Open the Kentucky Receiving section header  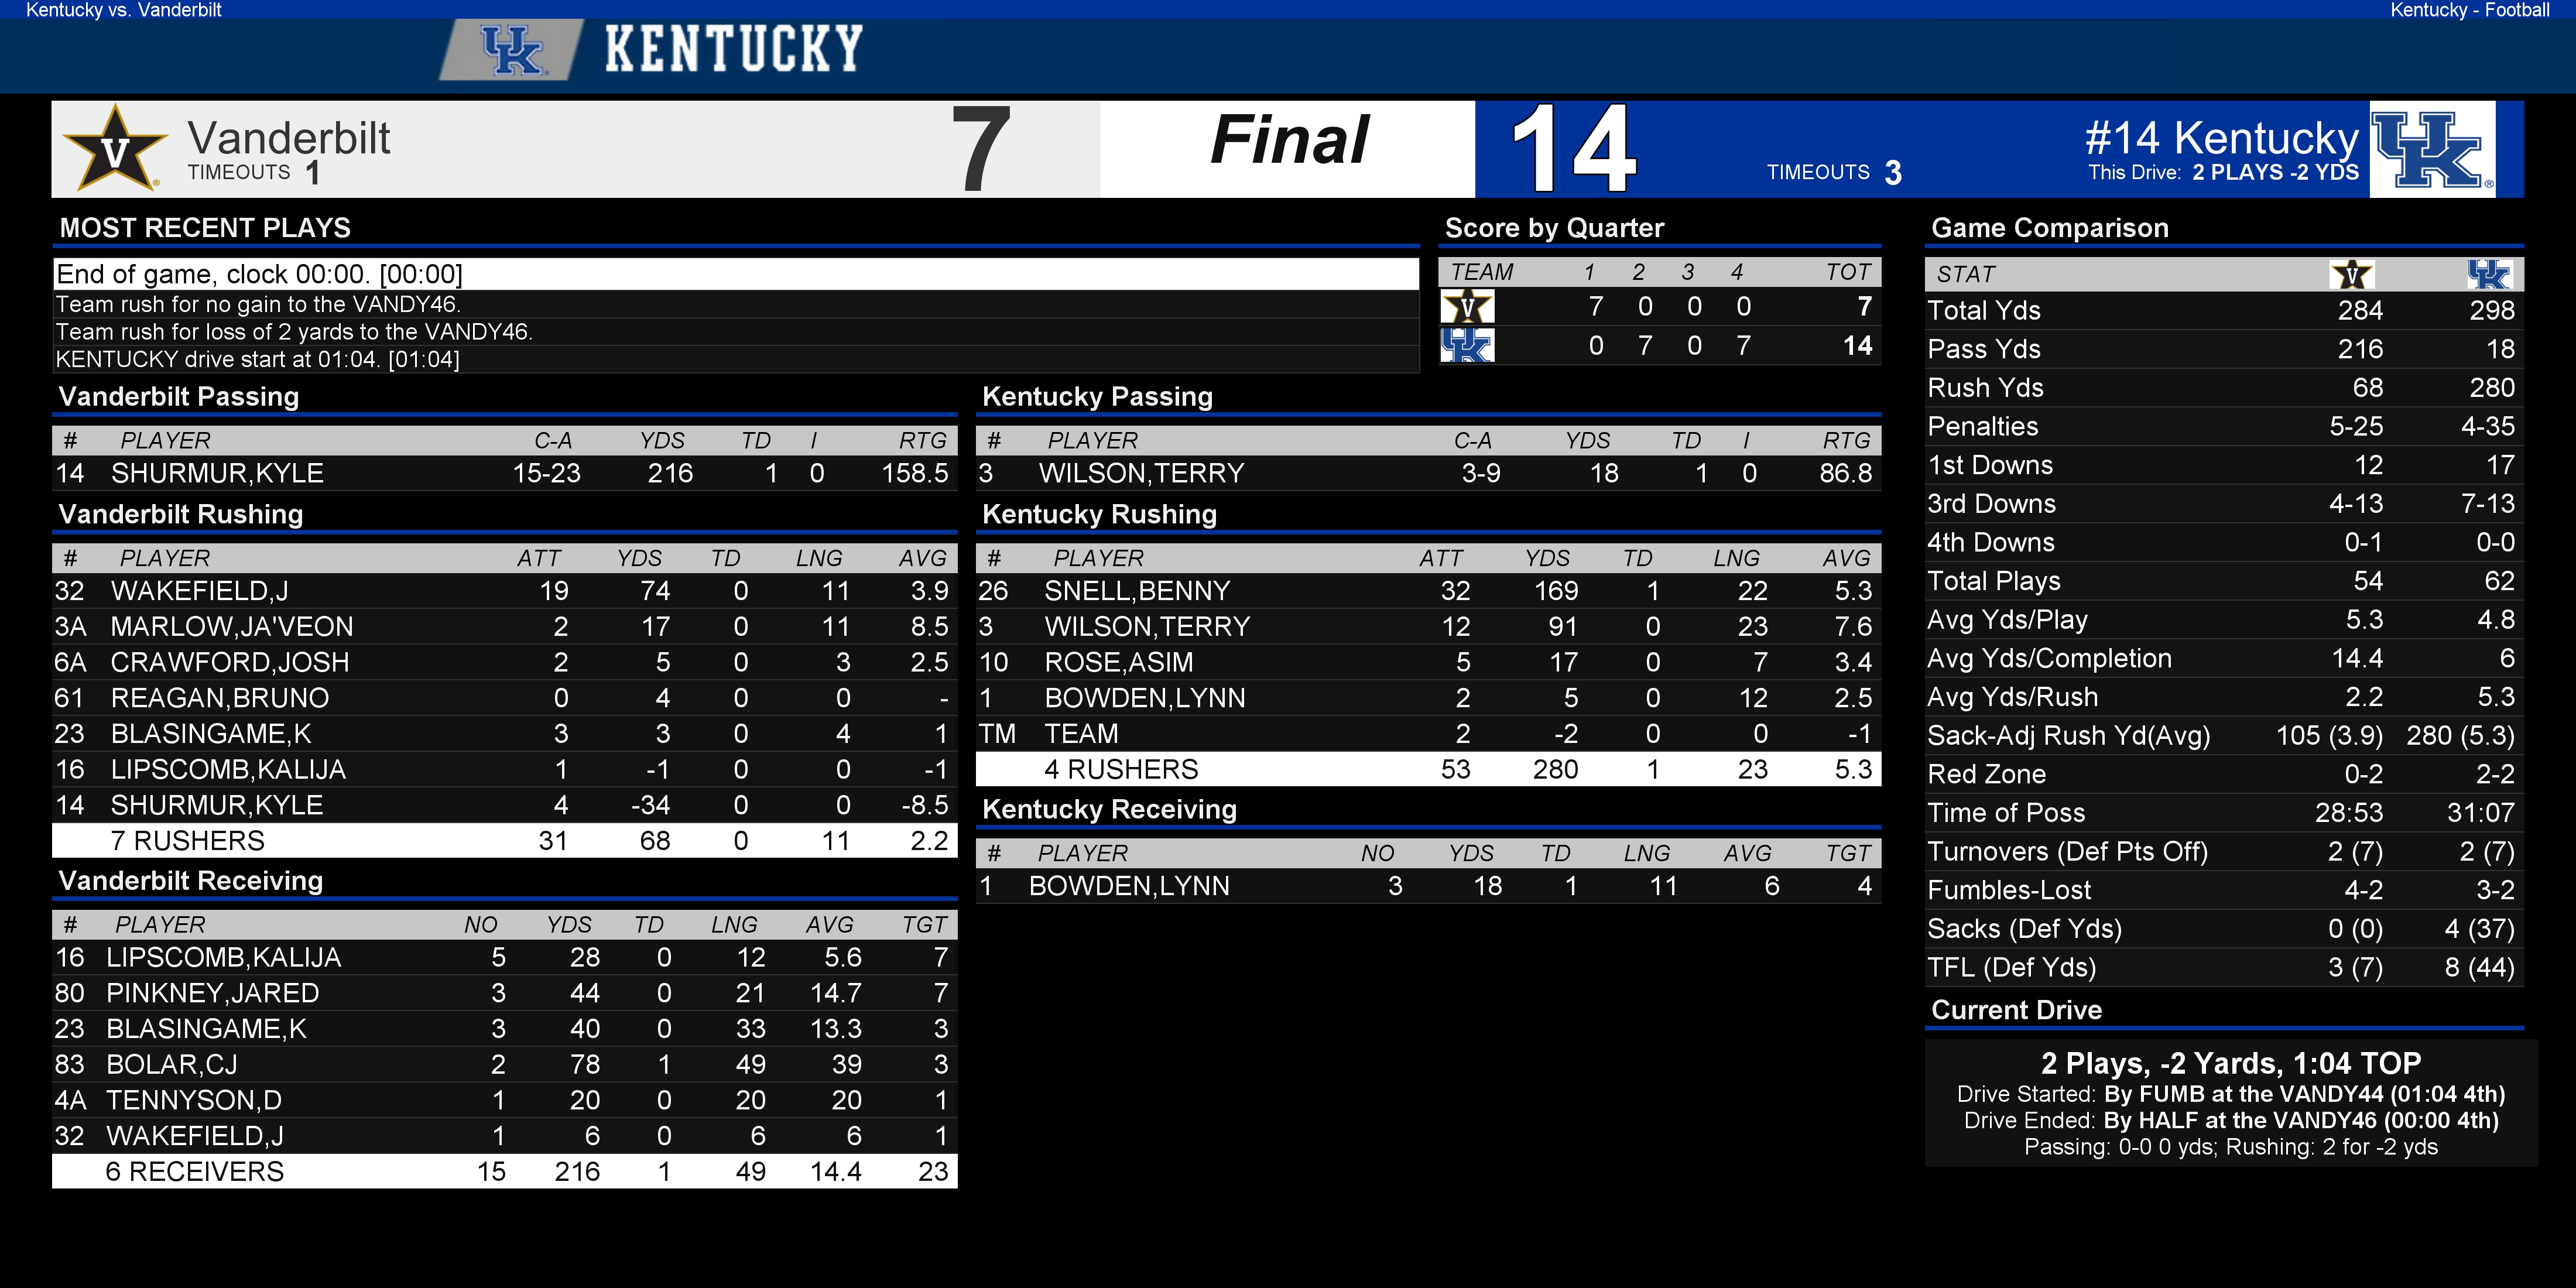[1109, 809]
